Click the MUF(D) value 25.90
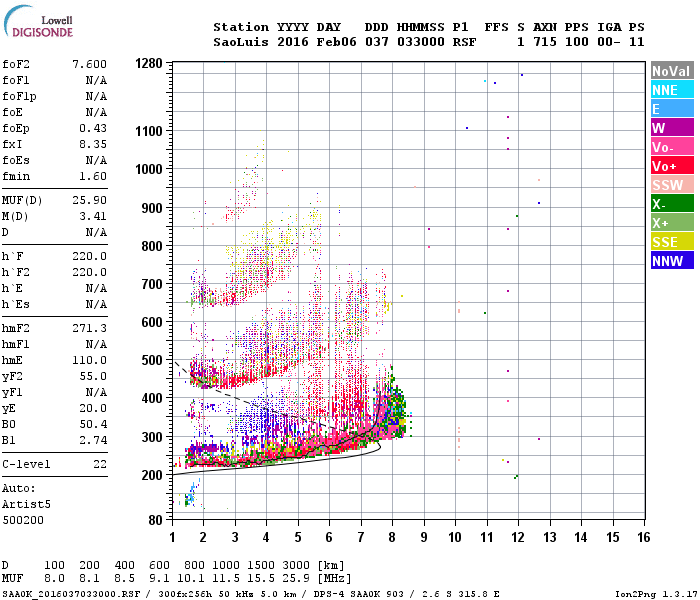 89,200
